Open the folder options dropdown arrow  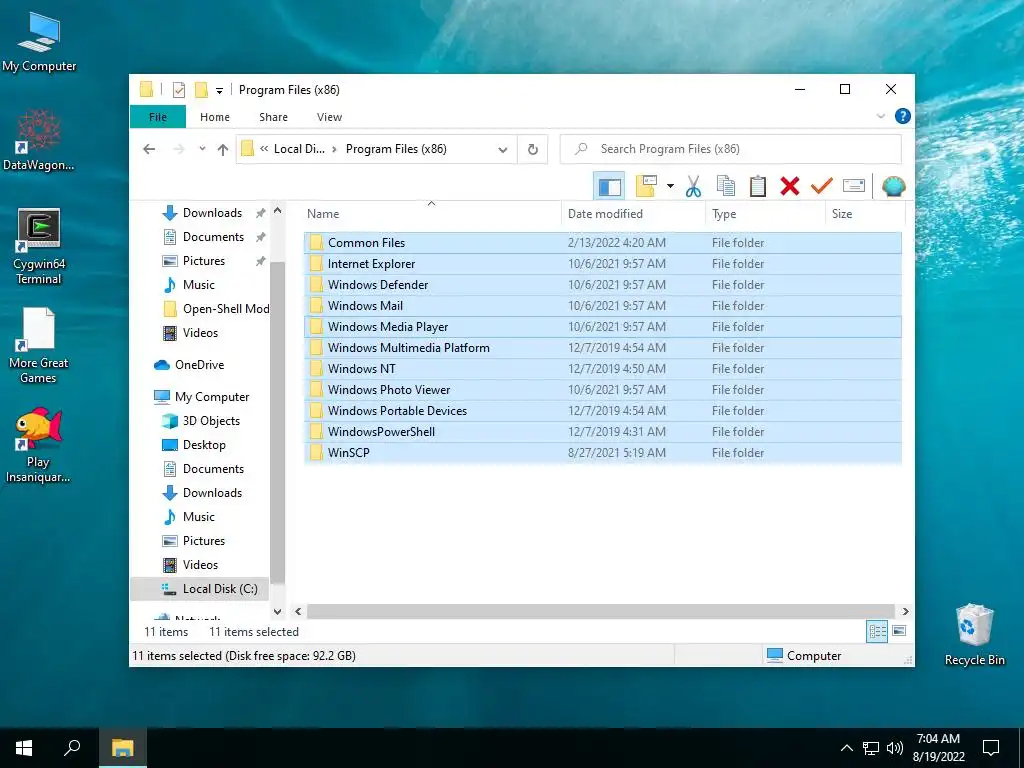[670, 186]
